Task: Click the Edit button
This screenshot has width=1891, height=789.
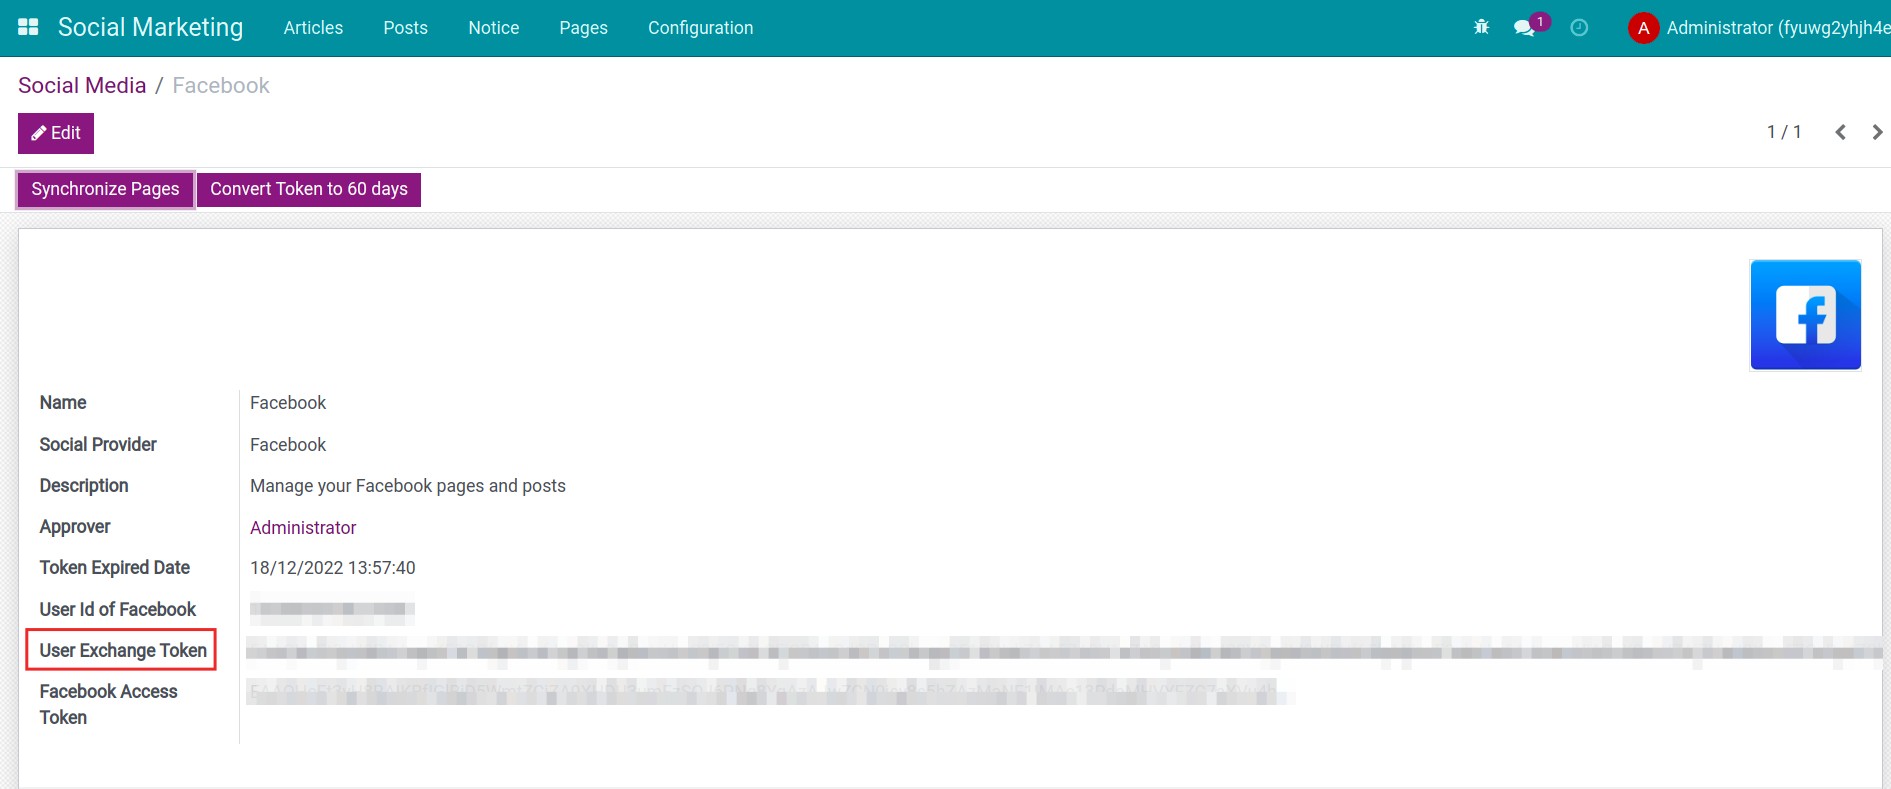Action: click(x=56, y=133)
